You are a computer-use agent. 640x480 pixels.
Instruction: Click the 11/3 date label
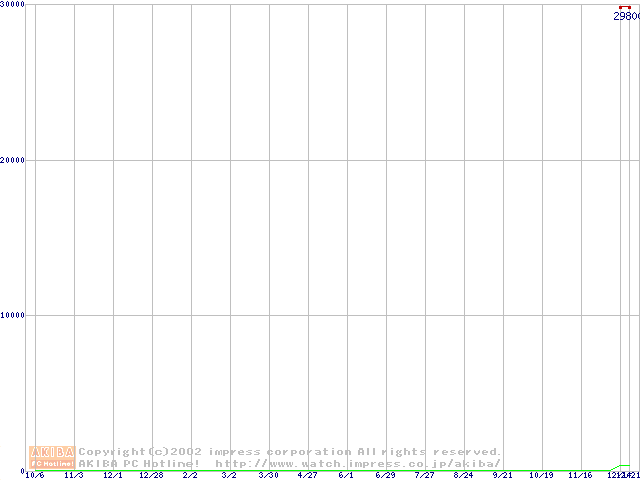pos(74,475)
